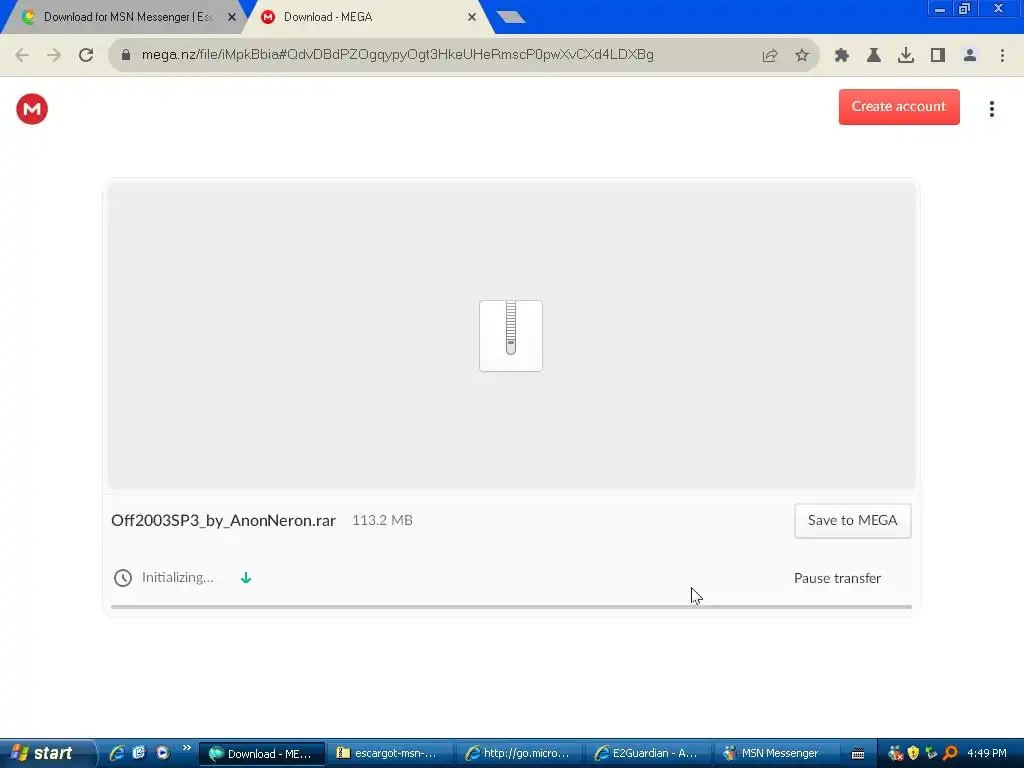The width and height of the screenshot is (1024, 768).
Task: Click the site lock icon in address bar
Action: (126, 55)
